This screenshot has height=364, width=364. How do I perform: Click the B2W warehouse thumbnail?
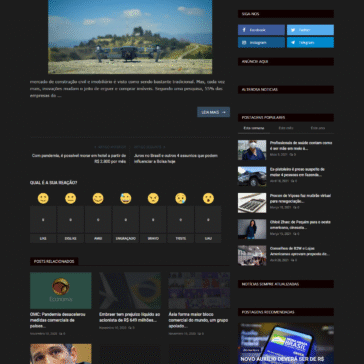coord(252,255)
